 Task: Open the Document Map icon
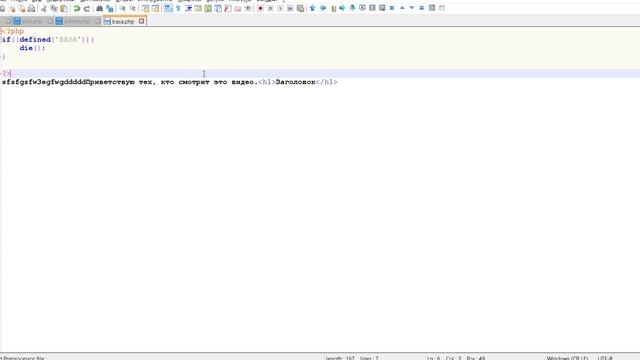click(x=208, y=8)
